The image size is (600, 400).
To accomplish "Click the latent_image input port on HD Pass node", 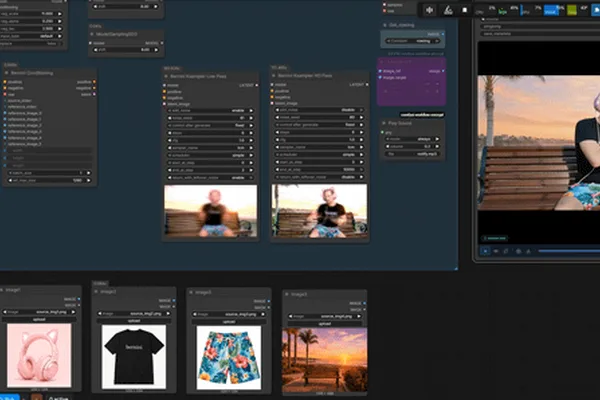I will pyautogui.click(x=272, y=103).
